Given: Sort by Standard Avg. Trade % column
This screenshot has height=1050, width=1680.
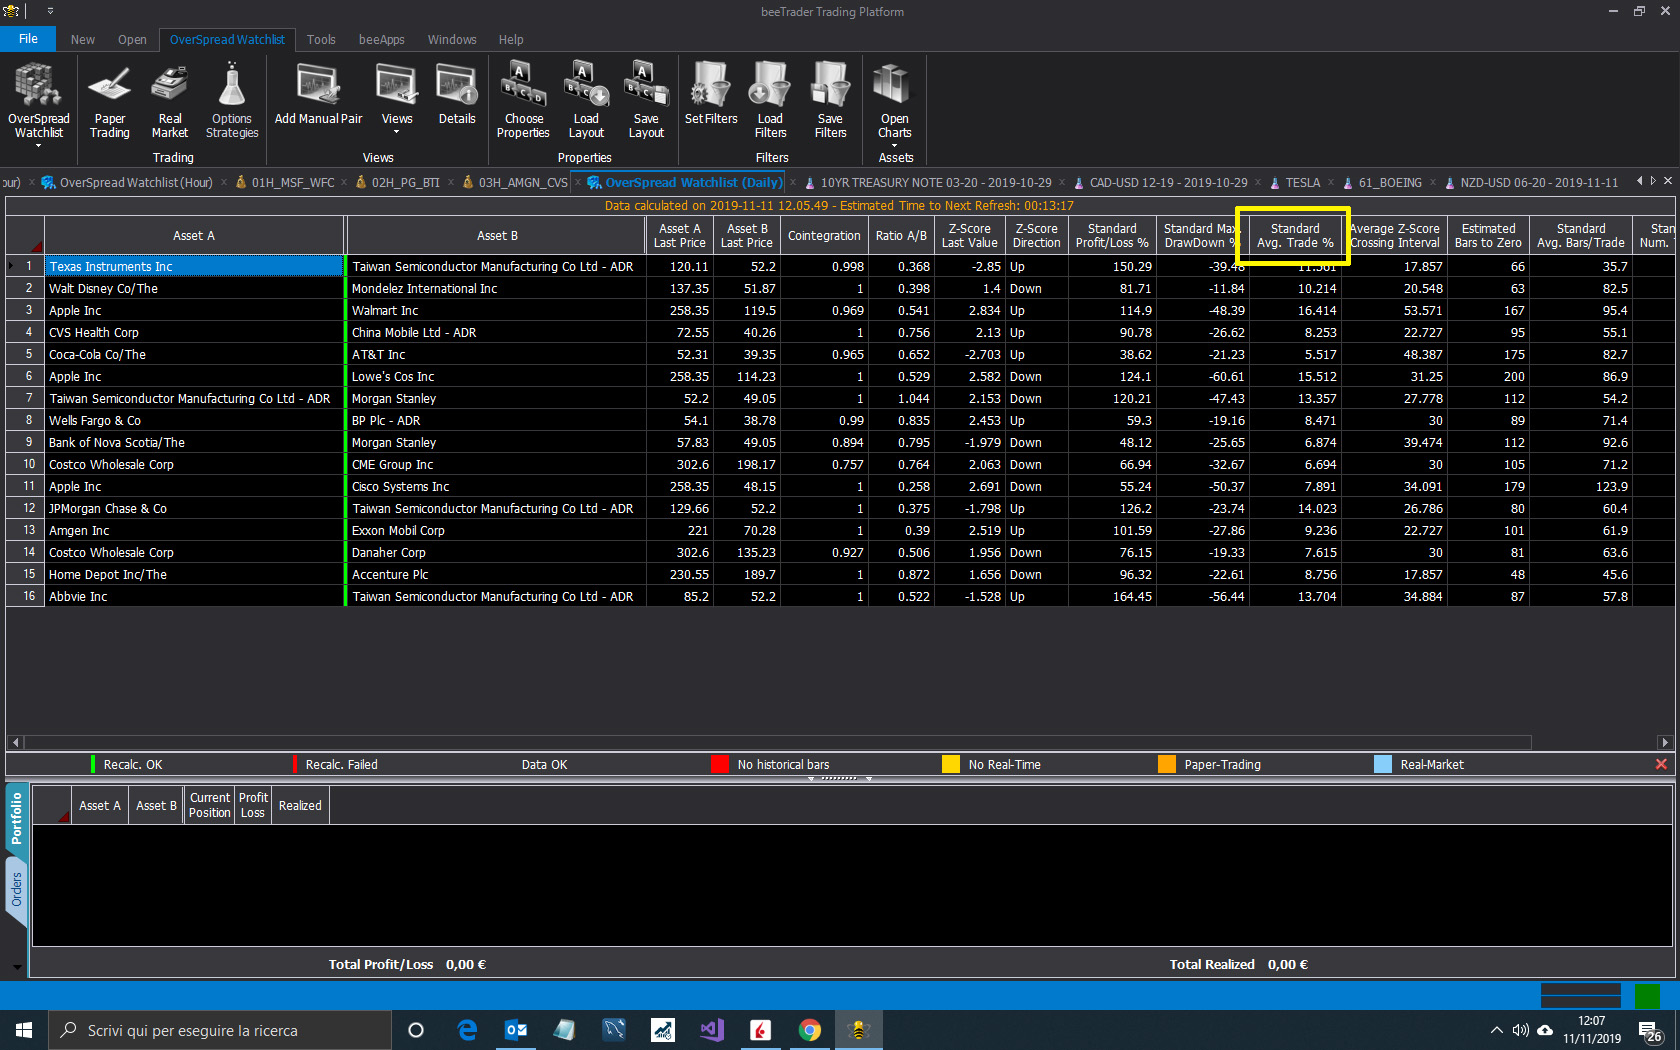Looking at the screenshot, I should (1295, 236).
